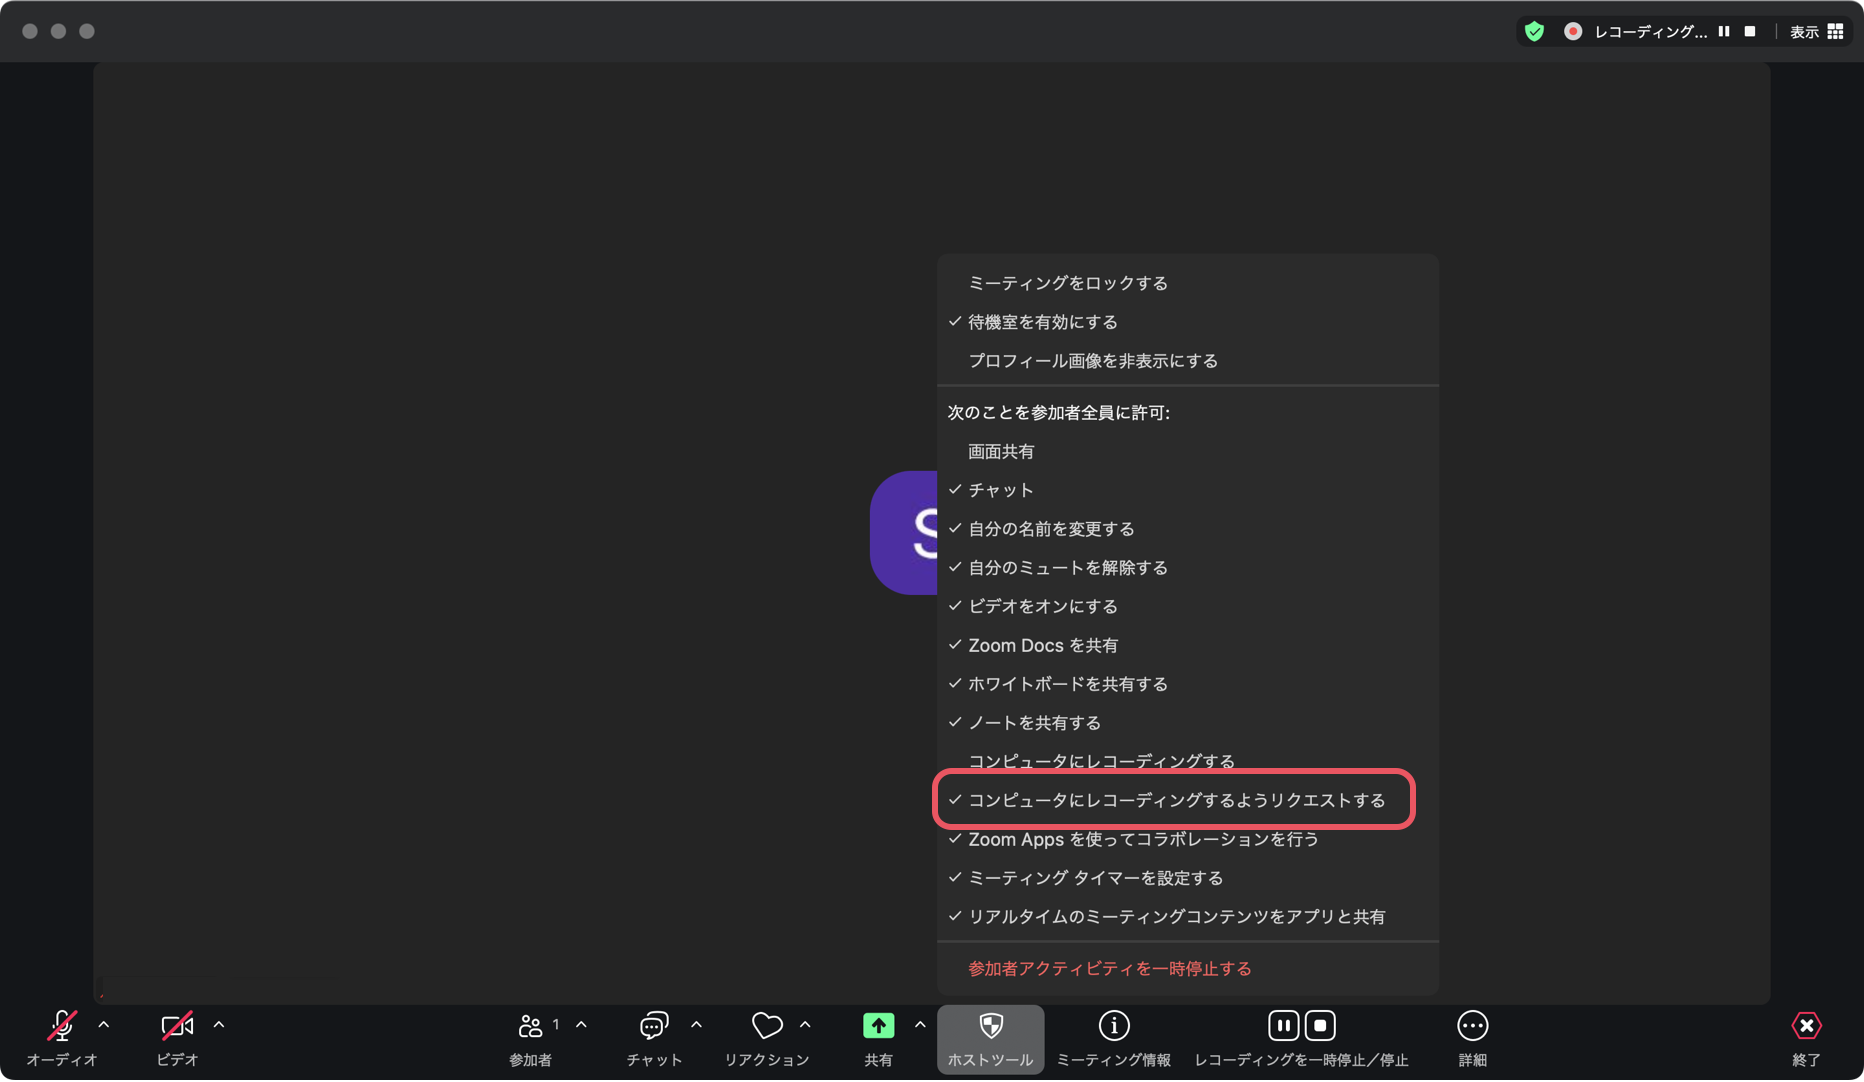This screenshot has width=1864, height=1082.
Task: Select コンピュータにレコーディングする option
Action: pyautogui.click(x=1188, y=762)
